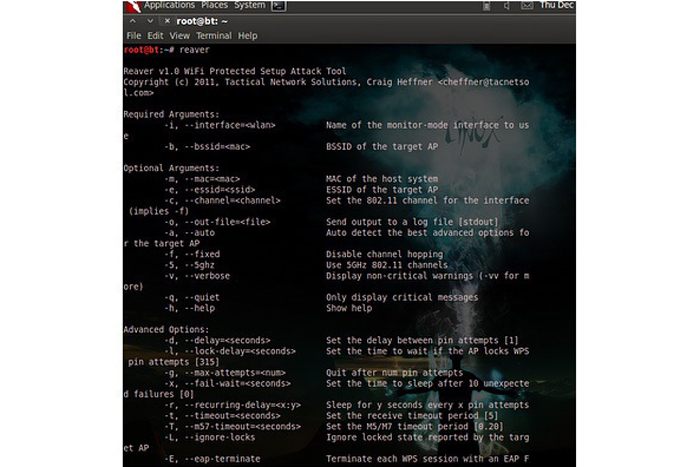
Task: Click 'ESSID of the target AP' description
Action: pos(382,189)
